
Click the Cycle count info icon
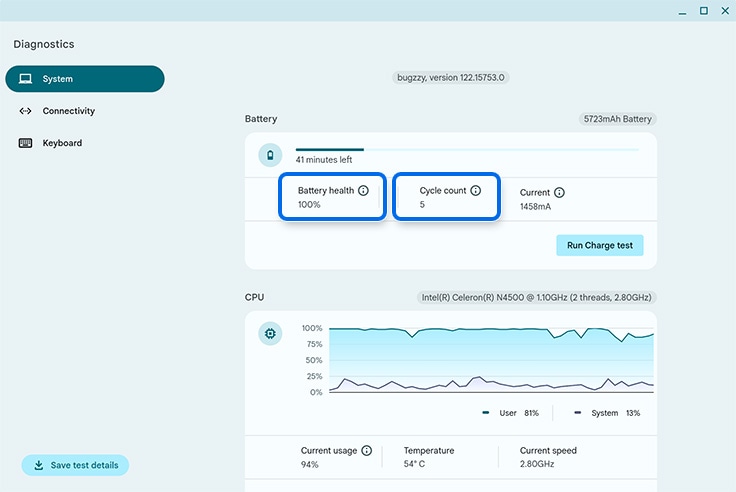(476, 190)
